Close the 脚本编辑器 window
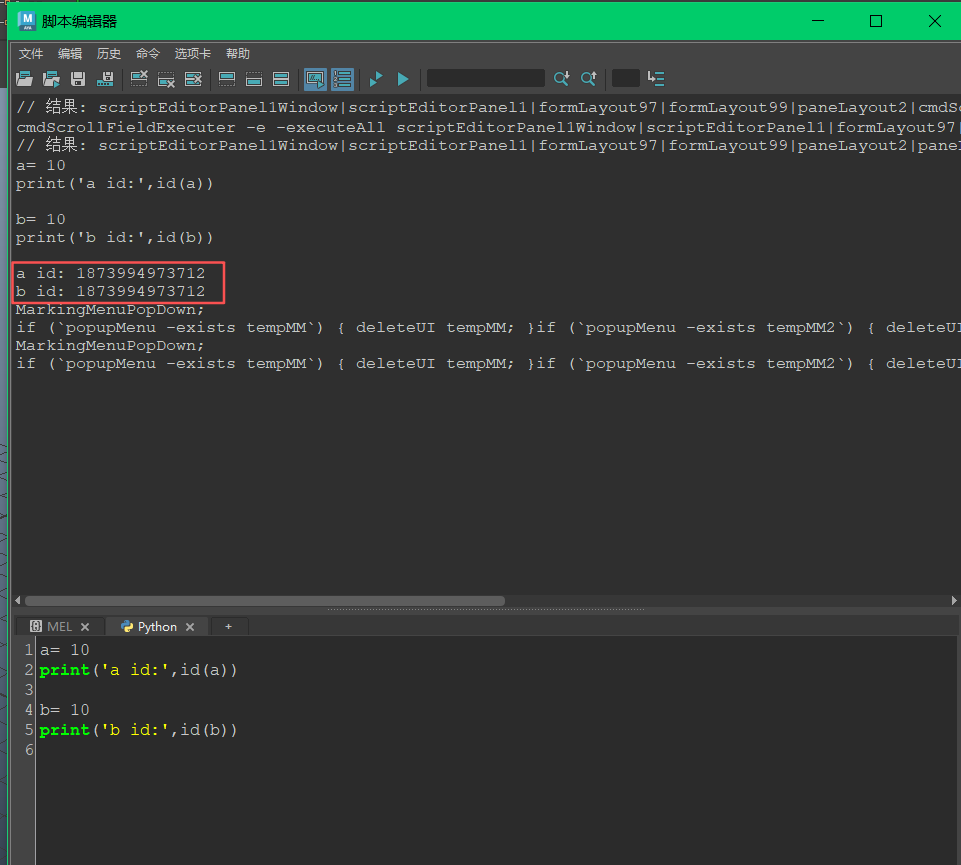This screenshot has width=961, height=865. pos(934,21)
